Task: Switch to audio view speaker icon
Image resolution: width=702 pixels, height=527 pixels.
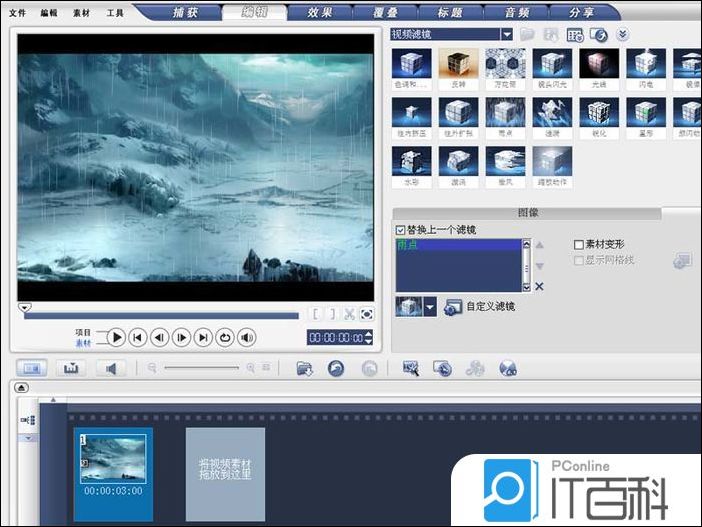Action: (110, 368)
